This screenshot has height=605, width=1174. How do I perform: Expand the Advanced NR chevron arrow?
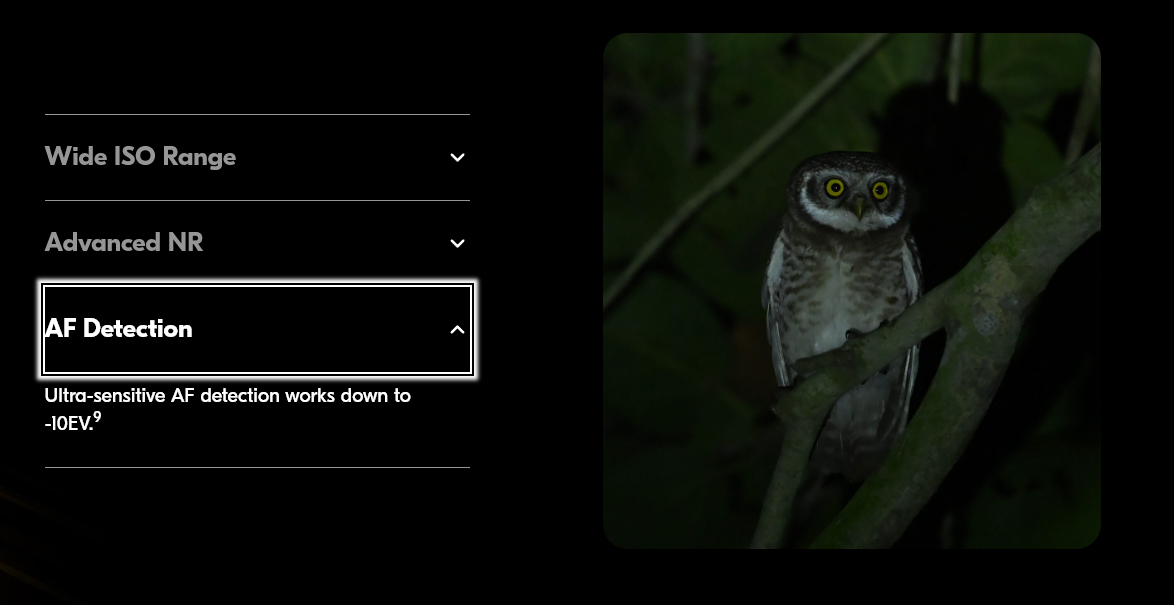[x=457, y=243]
